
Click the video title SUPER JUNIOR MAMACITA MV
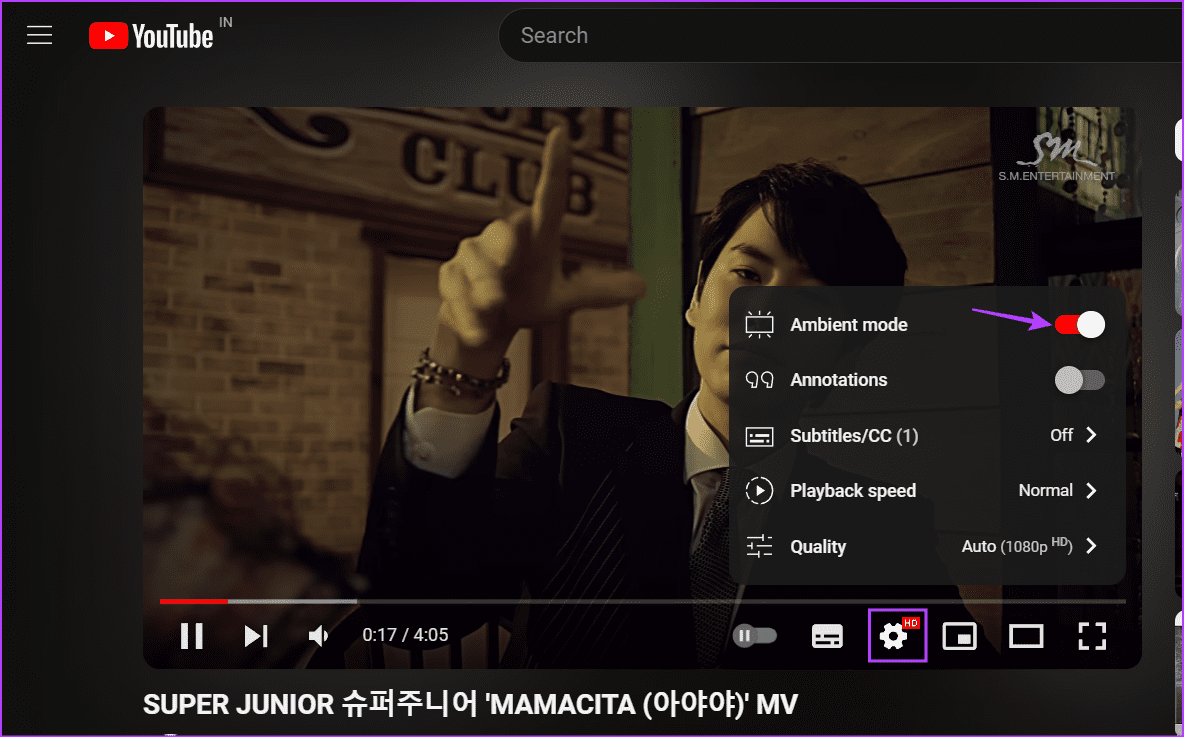point(470,705)
